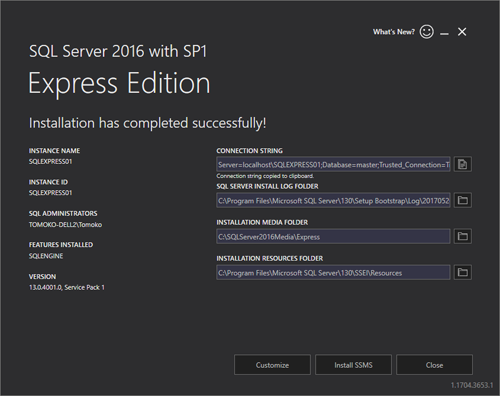The width and height of the screenshot is (500, 396).
Task: Close the installer with the X icon
Action: [462, 32]
